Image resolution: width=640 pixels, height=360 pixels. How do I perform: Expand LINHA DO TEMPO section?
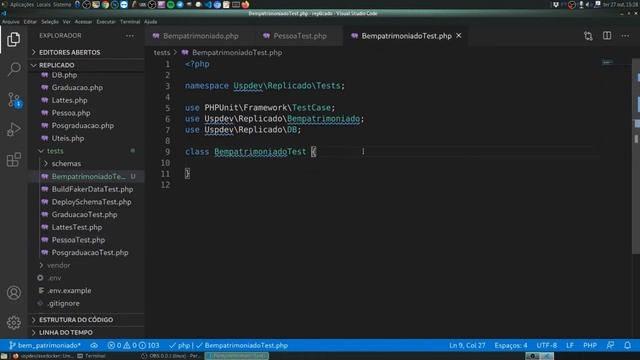pos(86,332)
